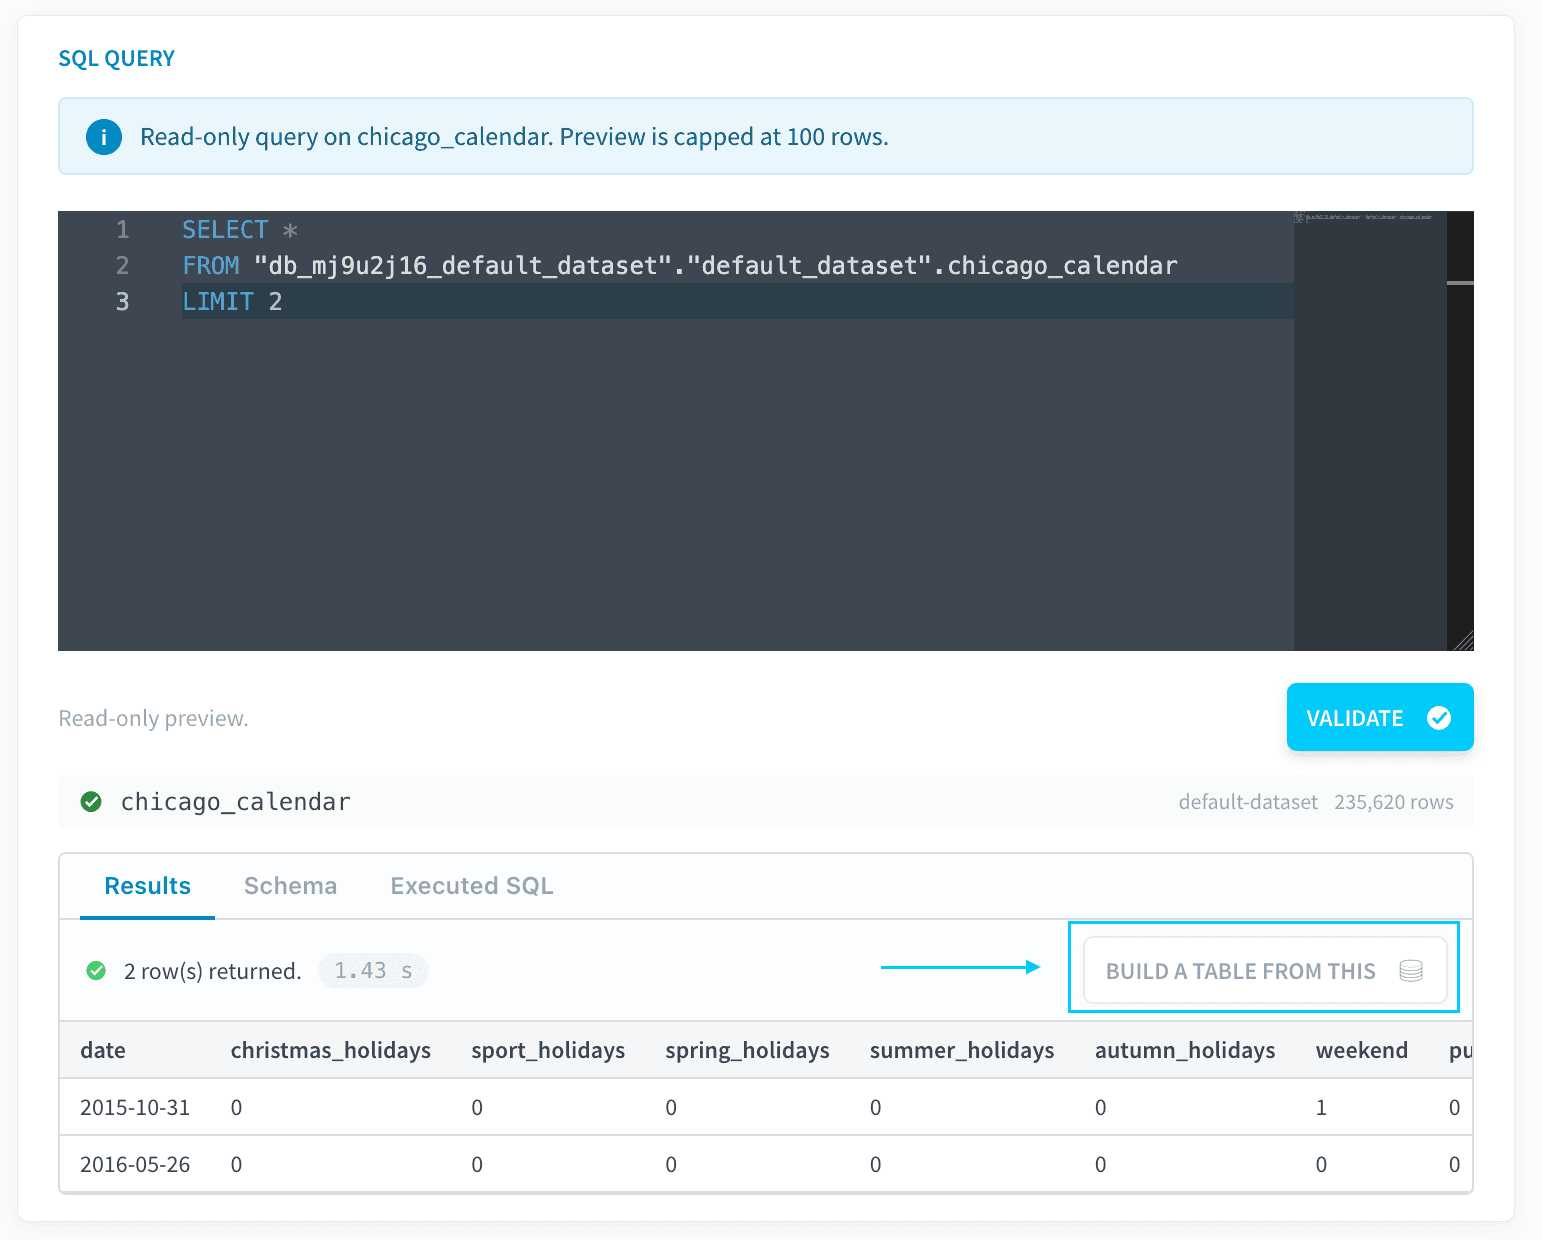Click the 1.43 s timing badge

tap(373, 971)
